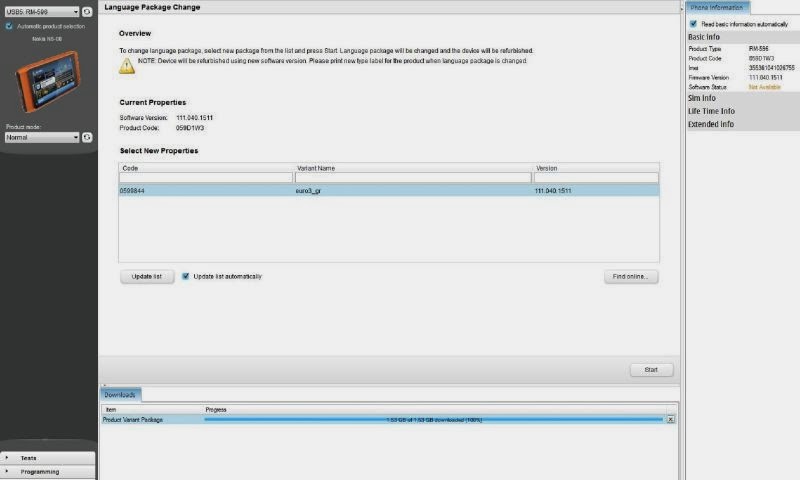Click the Imei value 355361041026755

(771, 68)
